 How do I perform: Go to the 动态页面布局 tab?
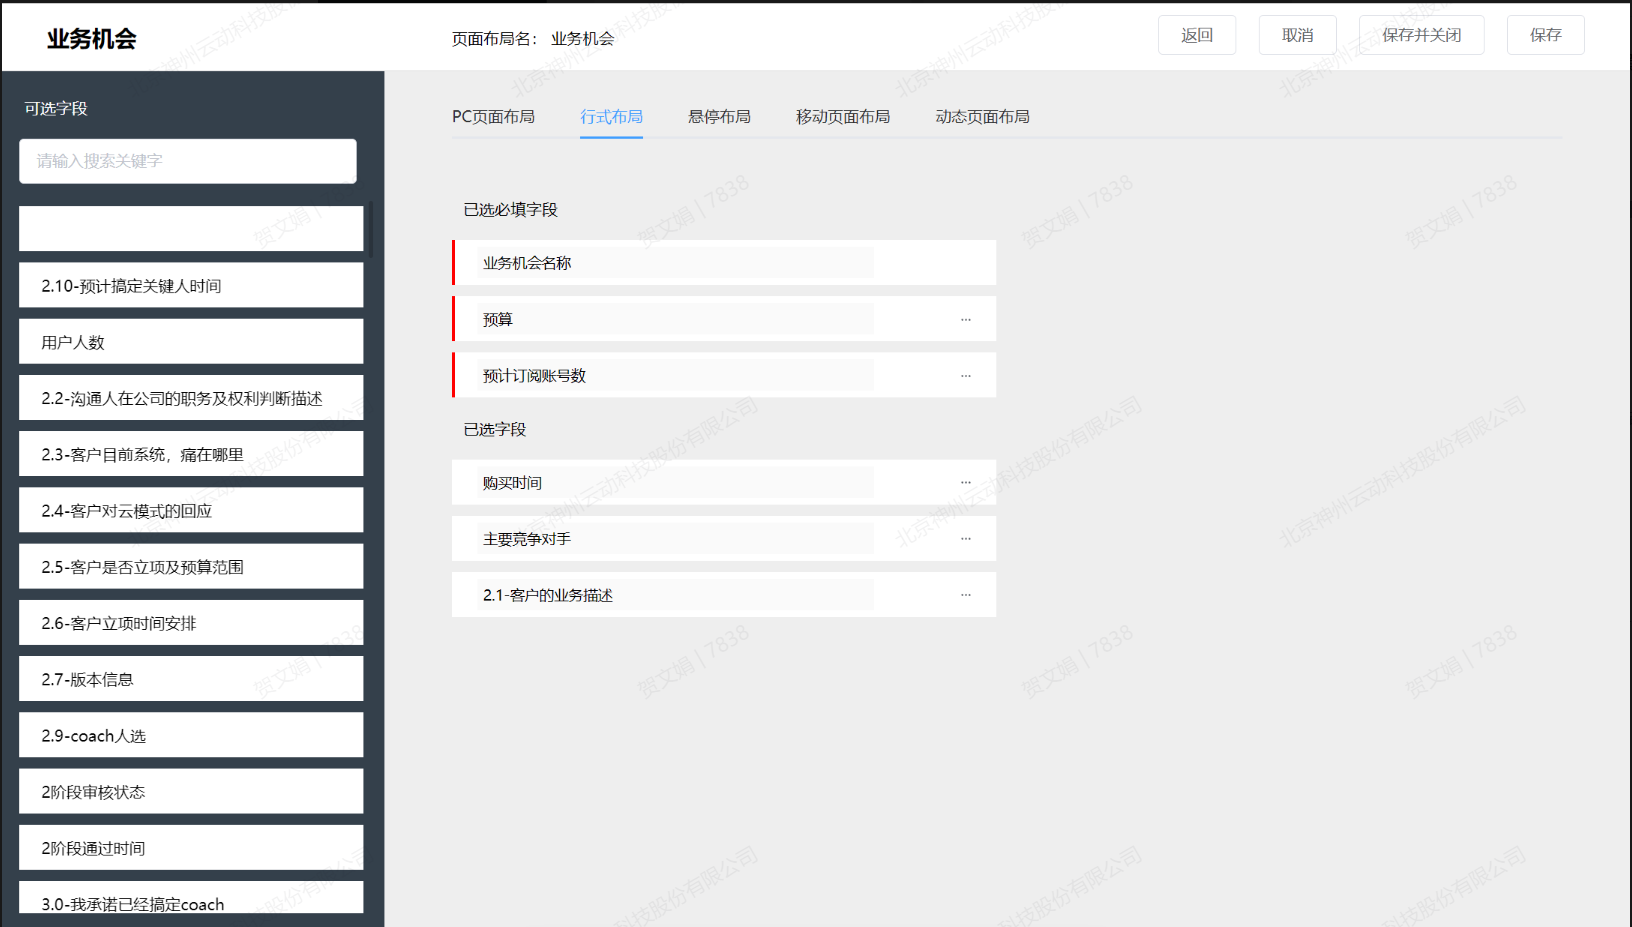tap(982, 117)
